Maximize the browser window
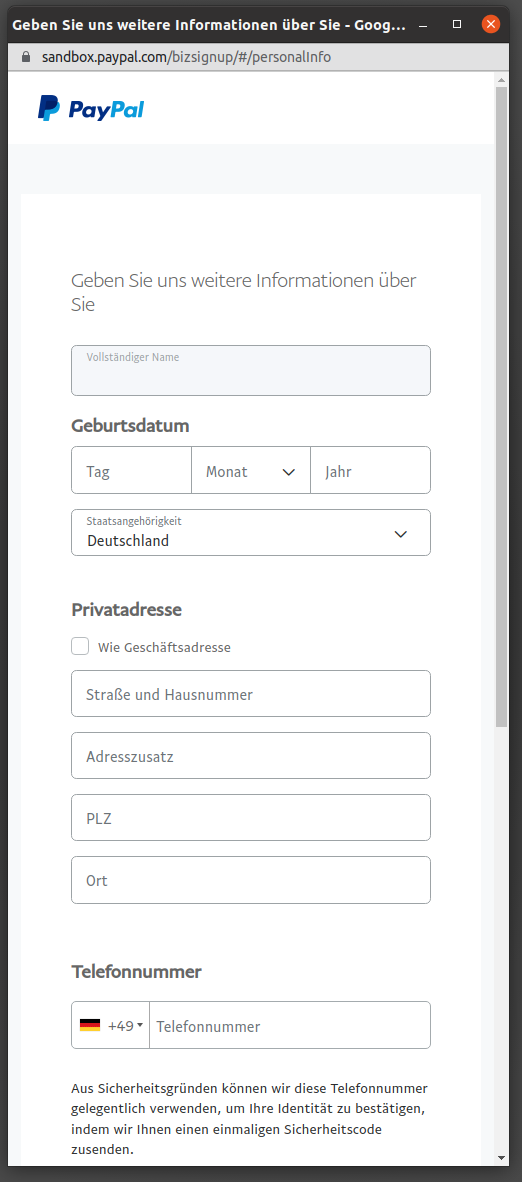 tap(456, 25)
